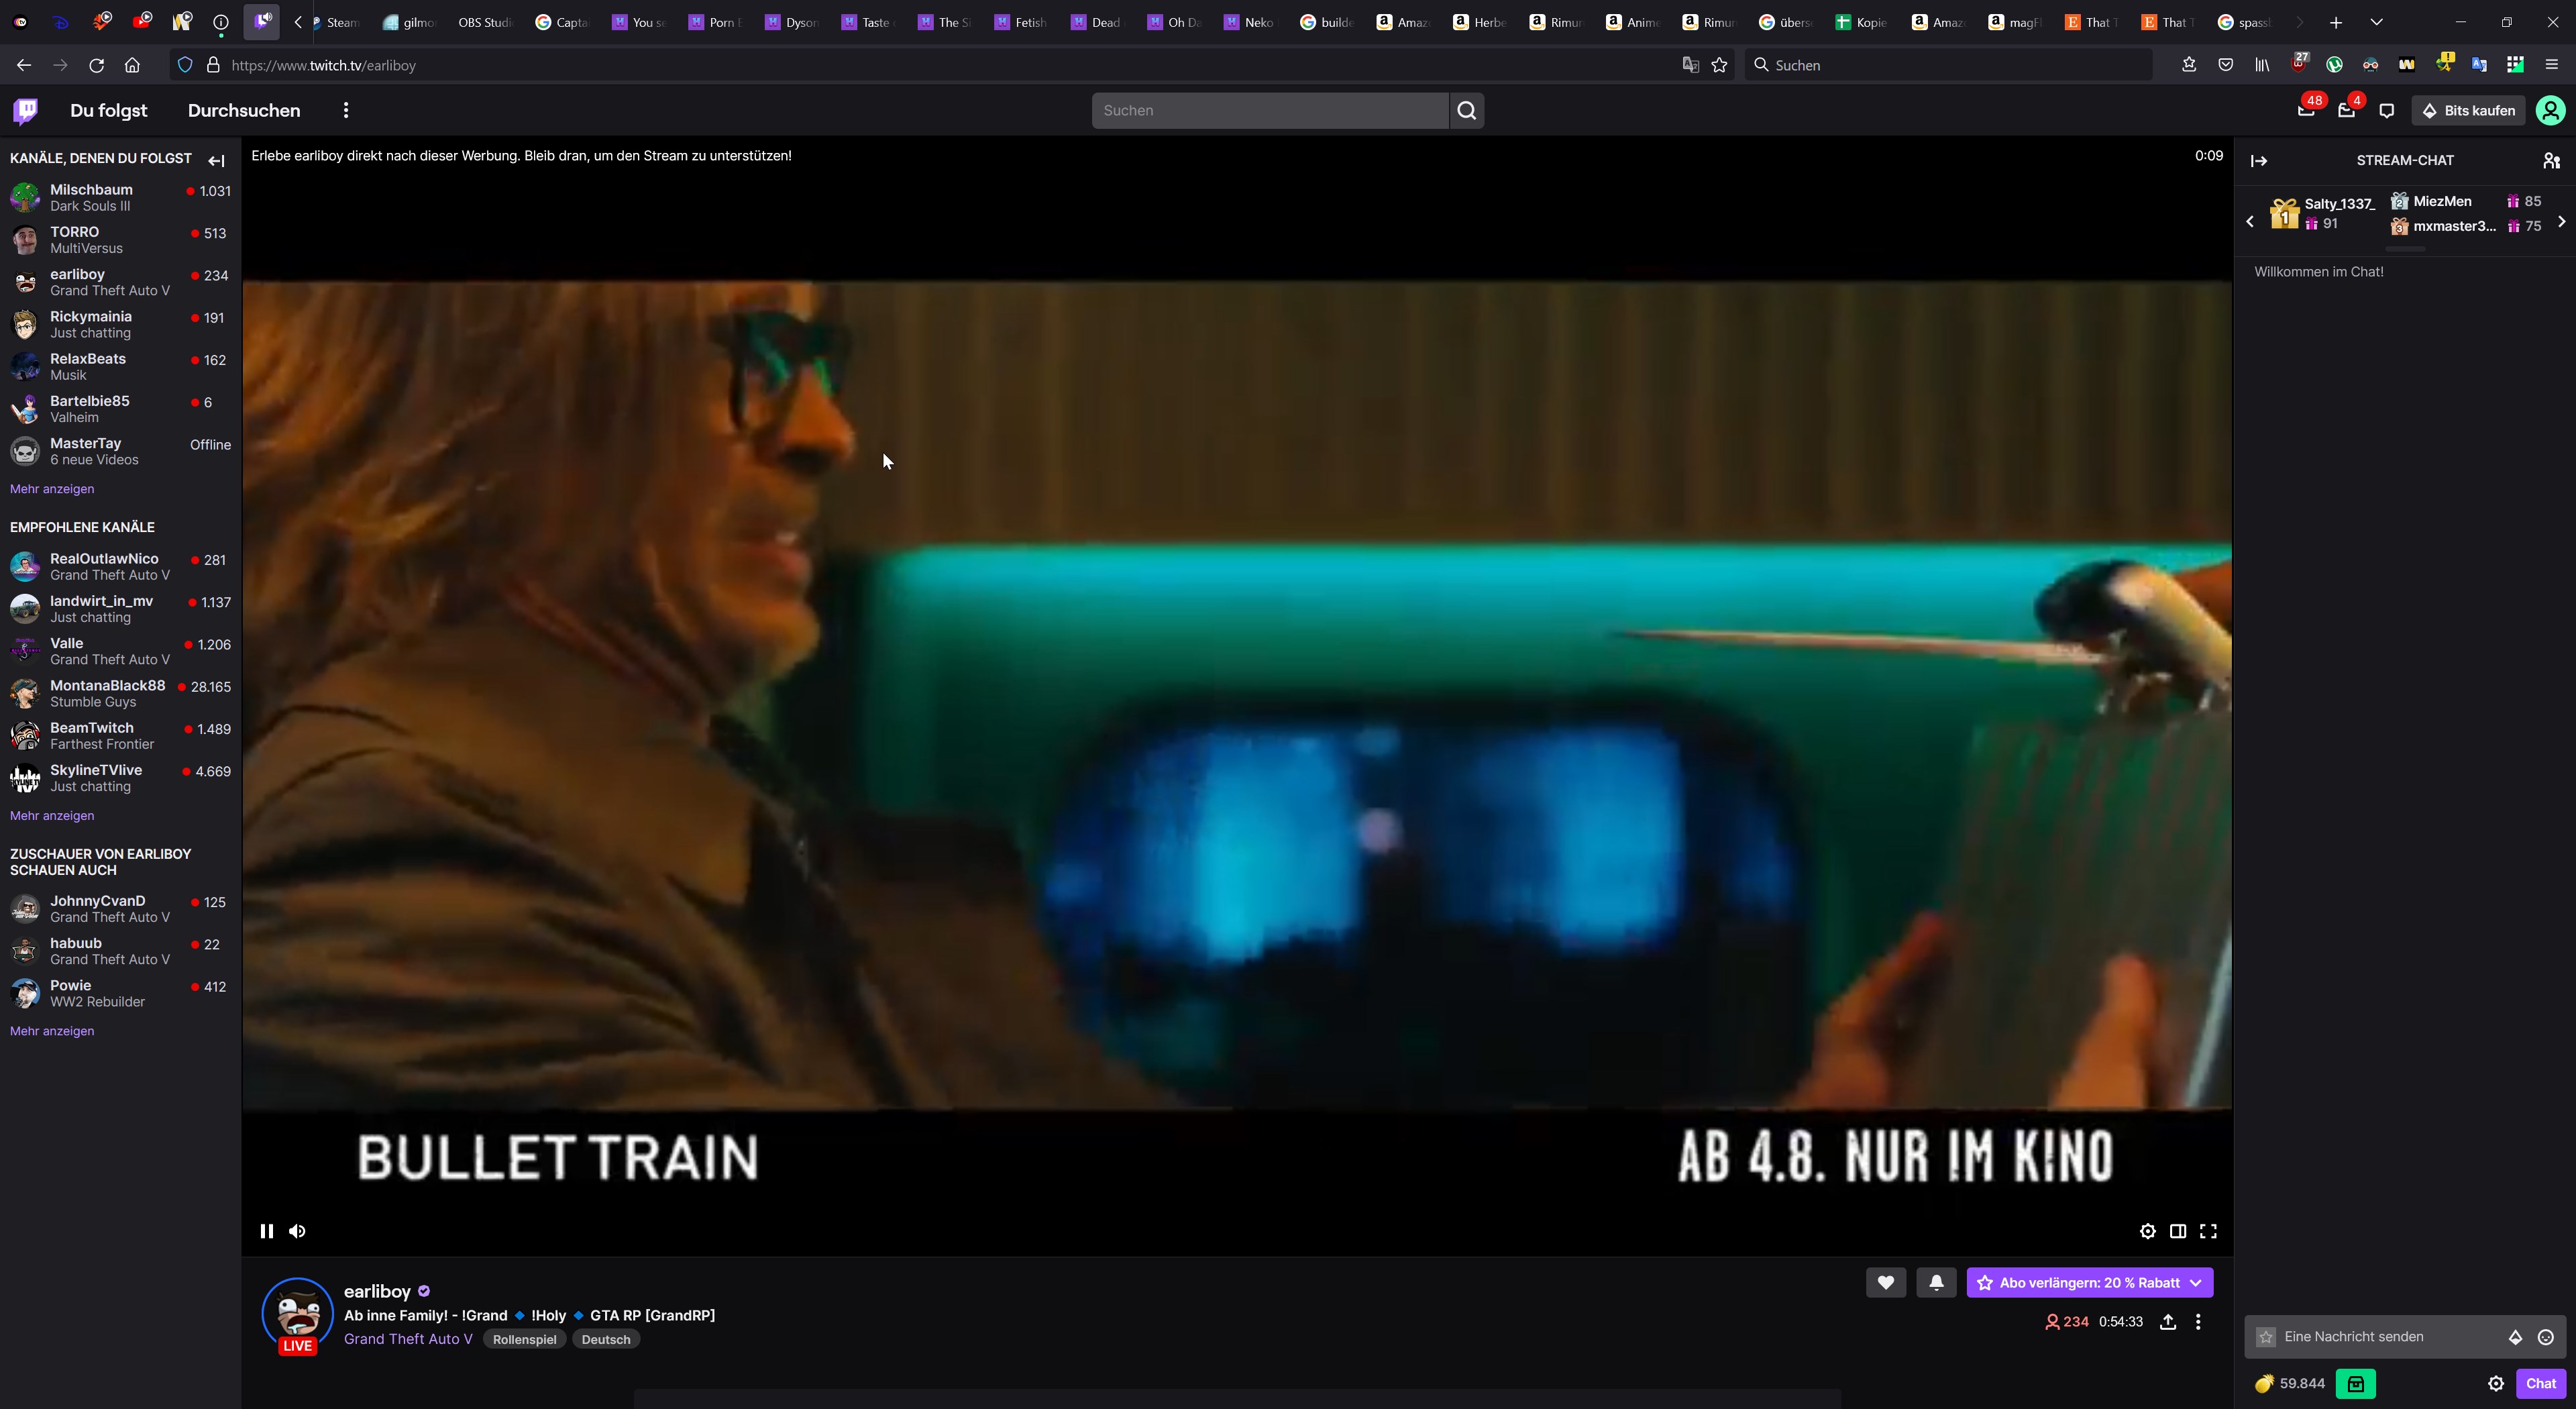Viewport: 2576px width, 1409px height.
Task: Open the whispers speech bubble icon
Action: tap(2387, 110)
